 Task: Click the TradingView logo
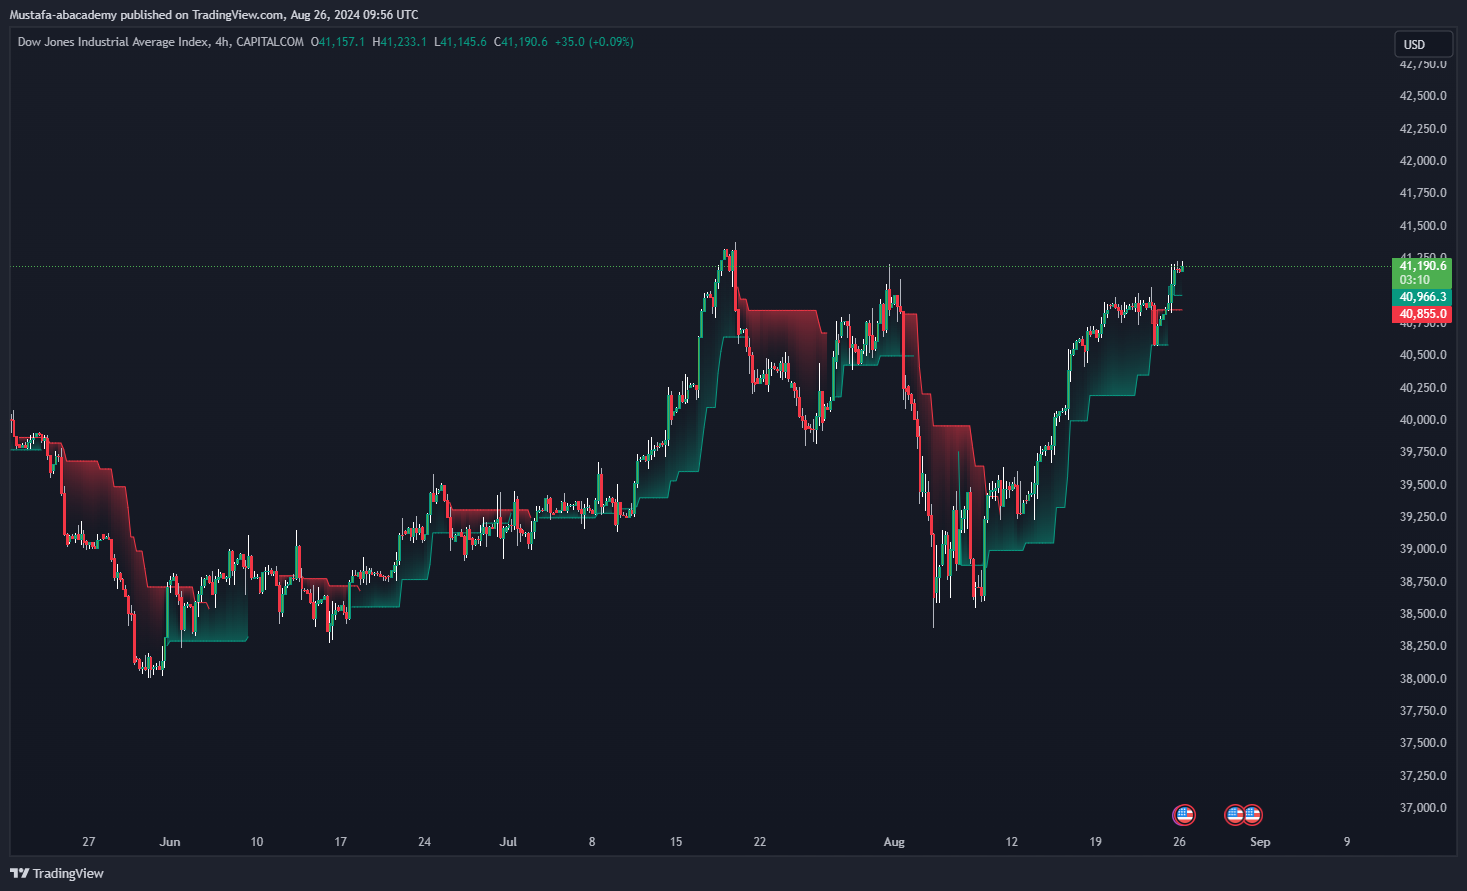click(x=57, y=873)
